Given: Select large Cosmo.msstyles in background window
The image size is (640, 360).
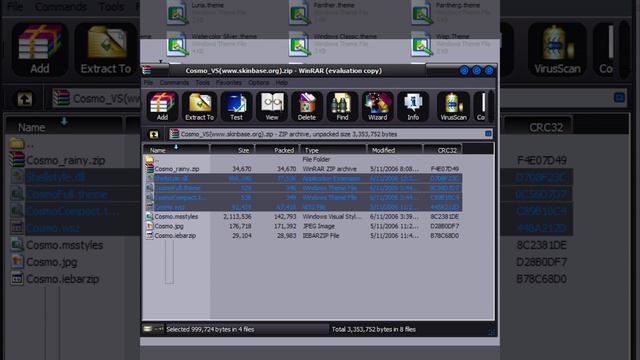Looking at the screenshot, I should click(x=64, y=245).
